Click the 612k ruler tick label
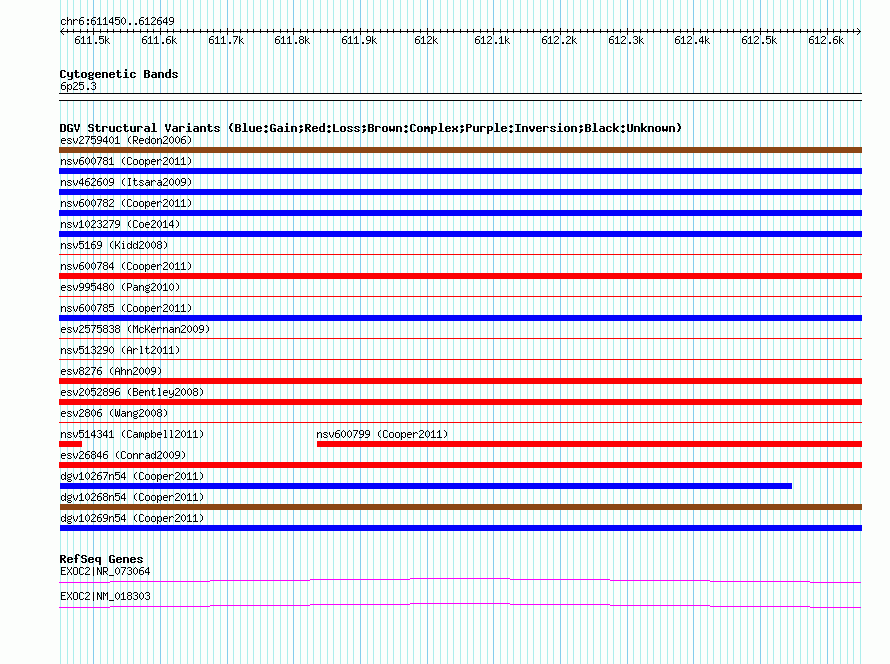This screenshot has width=890, height=664. 426,40
